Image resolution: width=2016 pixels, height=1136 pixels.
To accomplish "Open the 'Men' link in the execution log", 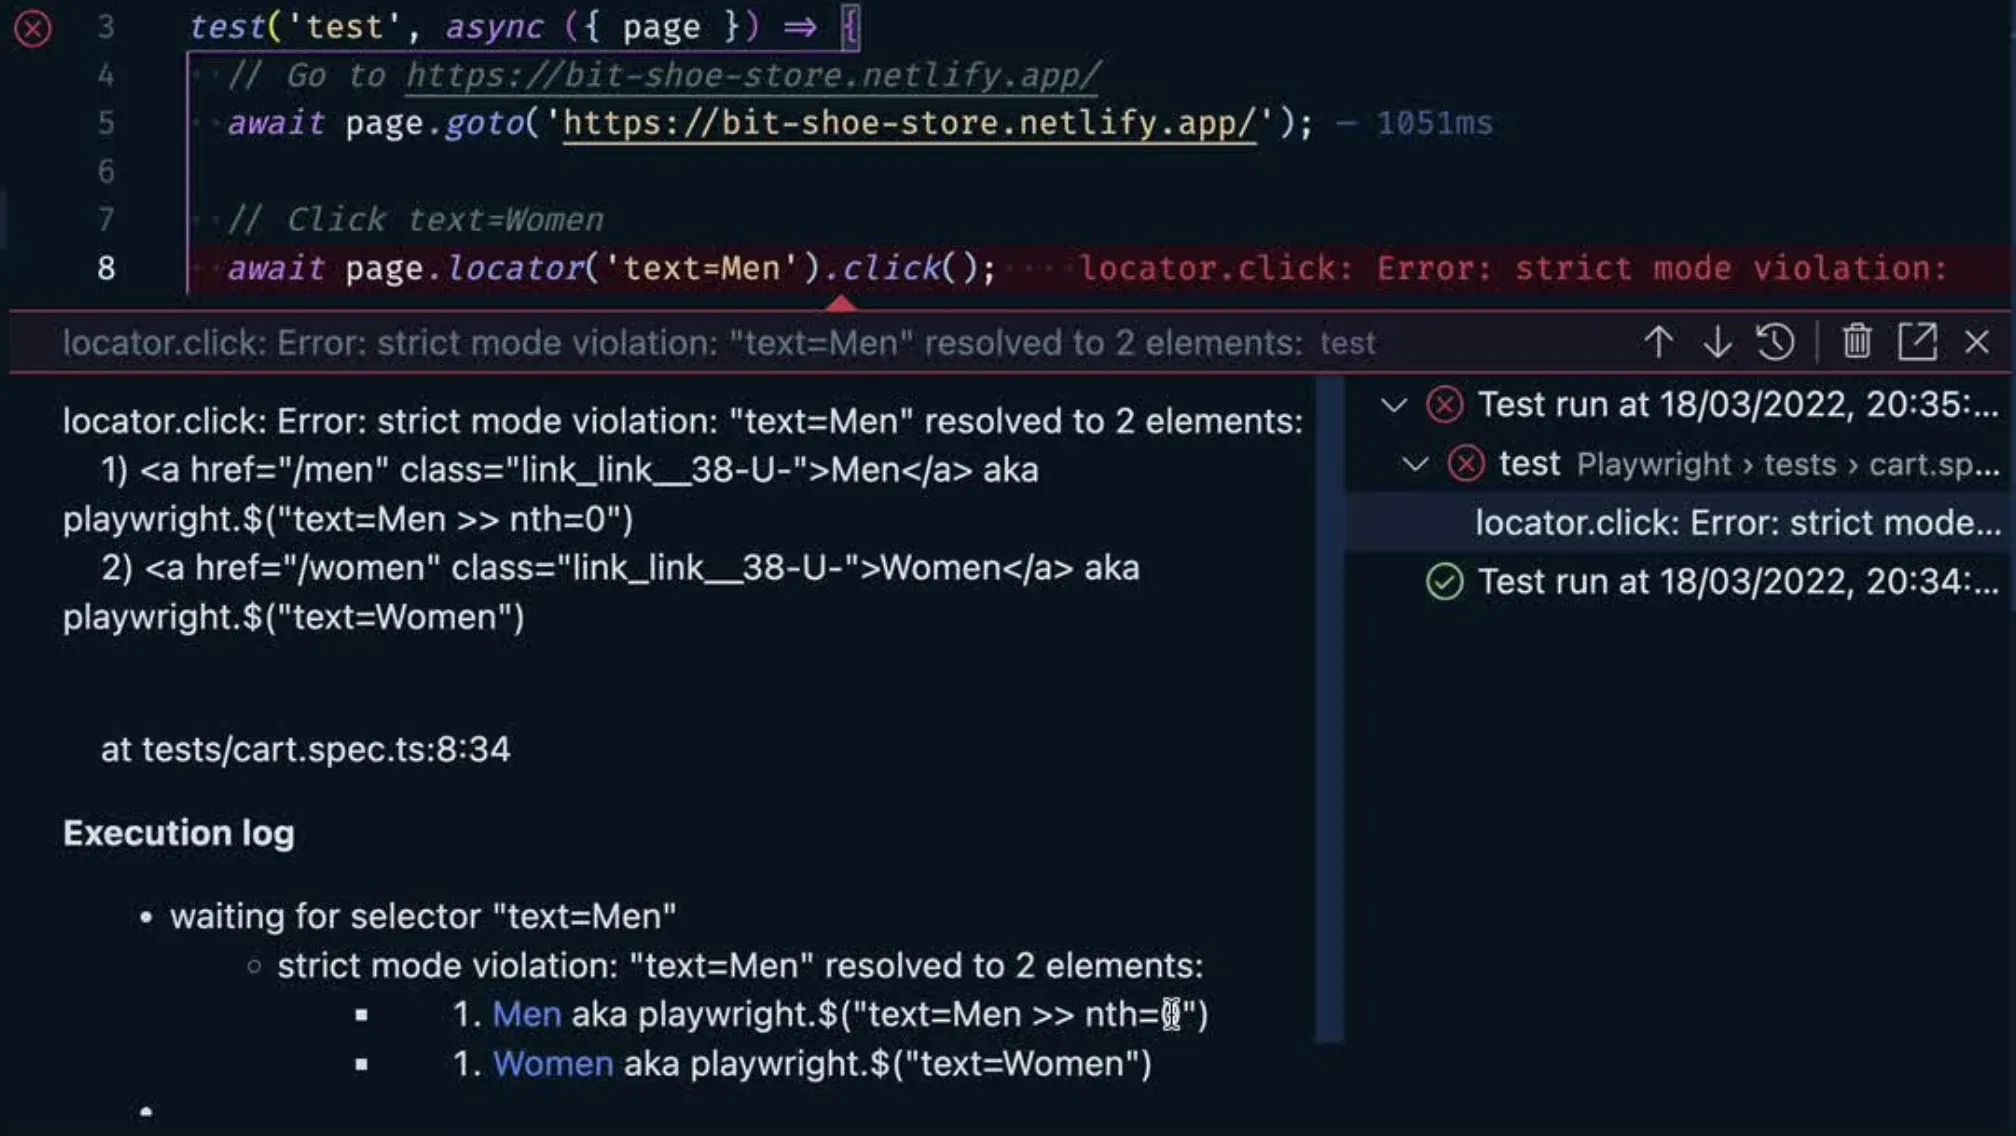I will (x=527, y=1013).
